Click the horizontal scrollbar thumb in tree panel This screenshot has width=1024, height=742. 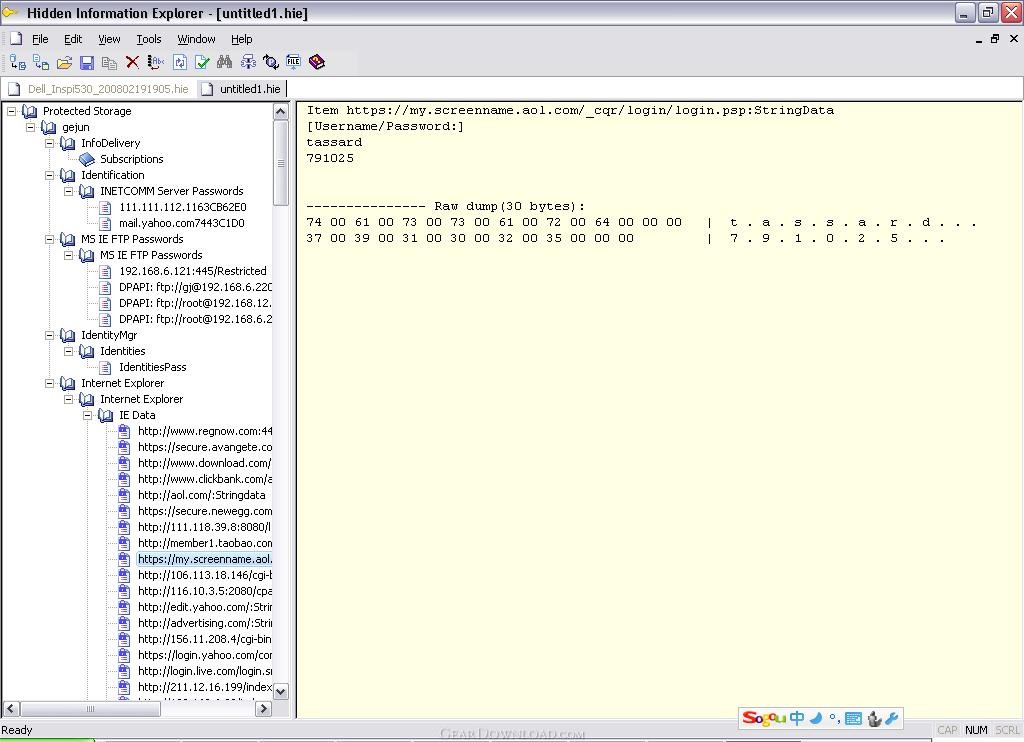(x=90, y=708)
